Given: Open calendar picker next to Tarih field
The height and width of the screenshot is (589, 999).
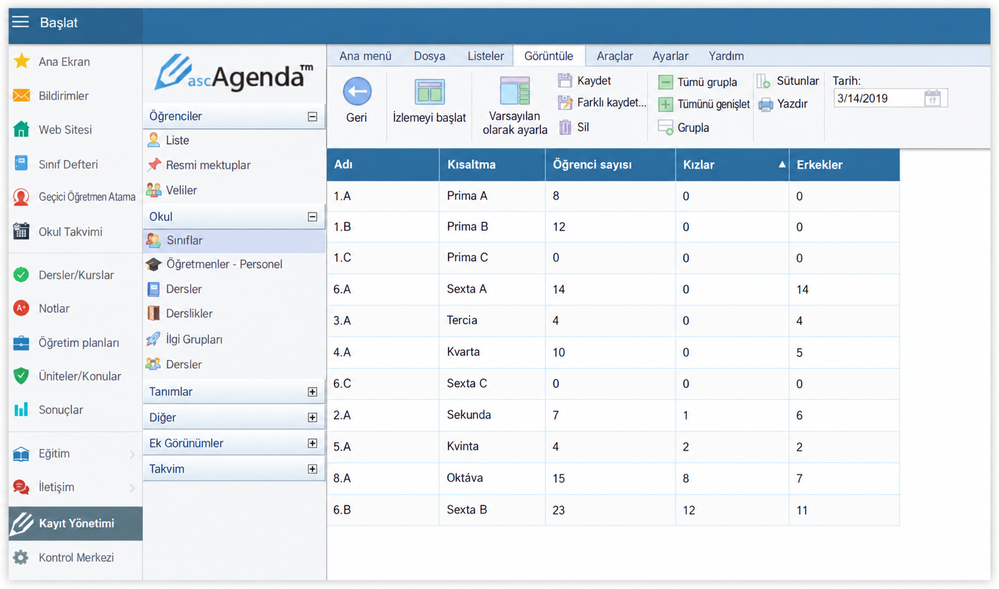Looking at the screenshot, I should point(932,98).
